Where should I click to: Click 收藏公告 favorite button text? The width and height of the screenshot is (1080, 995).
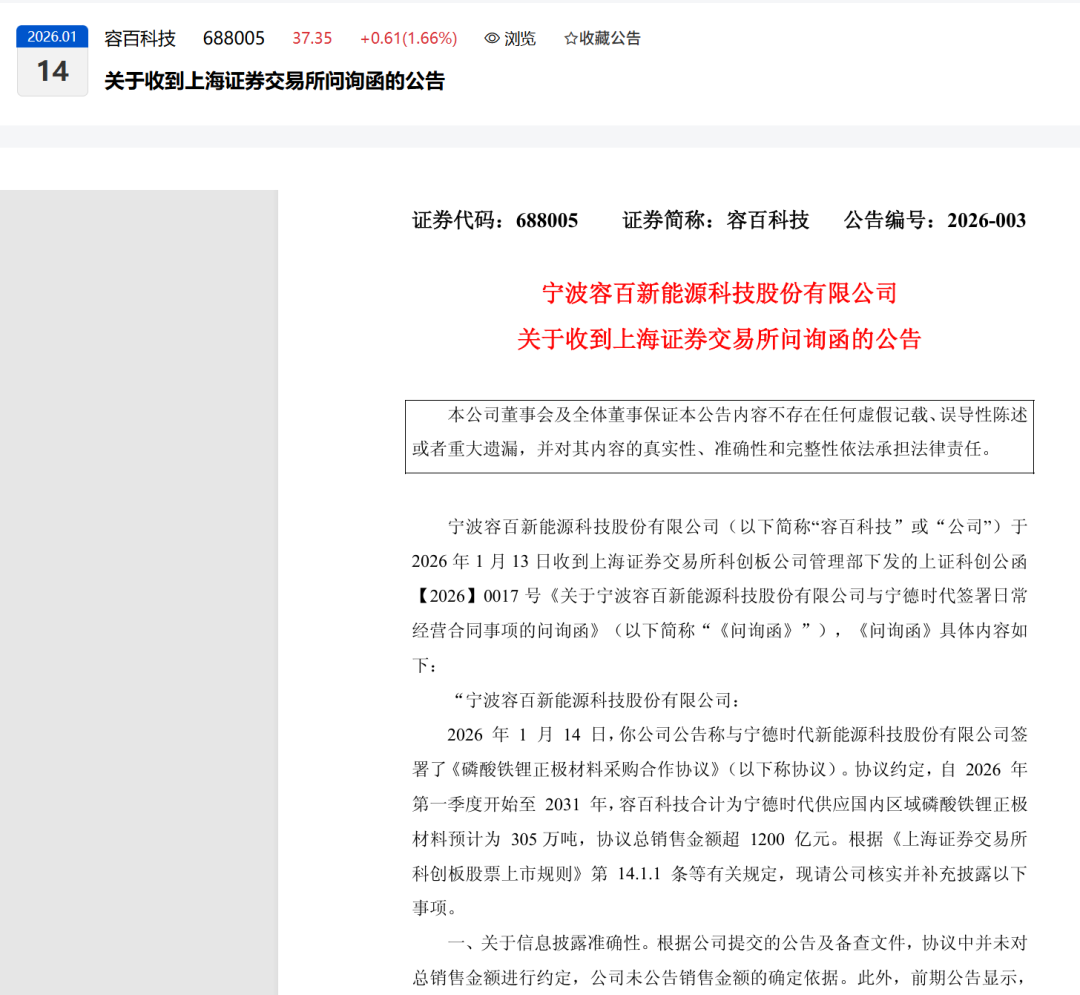pos(610,39)
